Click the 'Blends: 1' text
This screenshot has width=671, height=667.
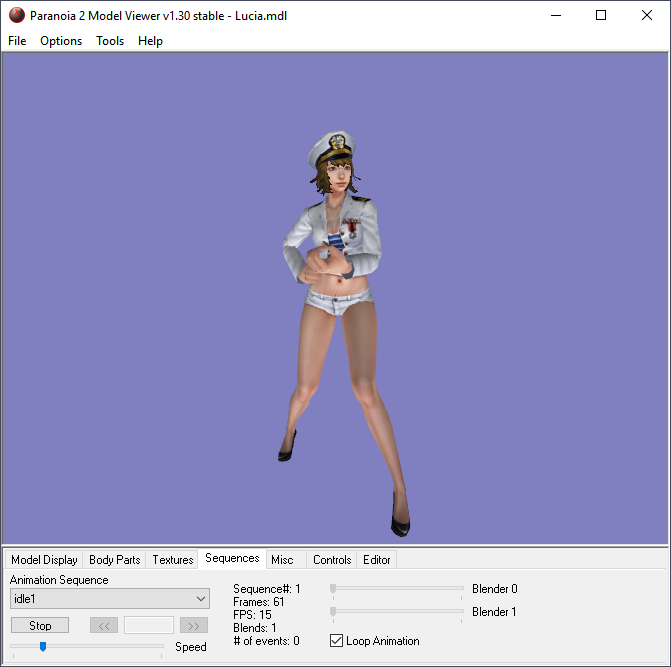[x=255, y=628]
